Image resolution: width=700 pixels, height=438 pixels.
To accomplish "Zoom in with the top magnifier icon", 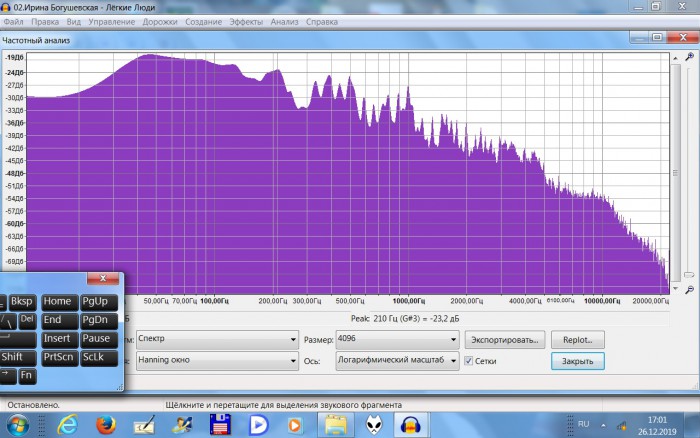I will [690, 57].
